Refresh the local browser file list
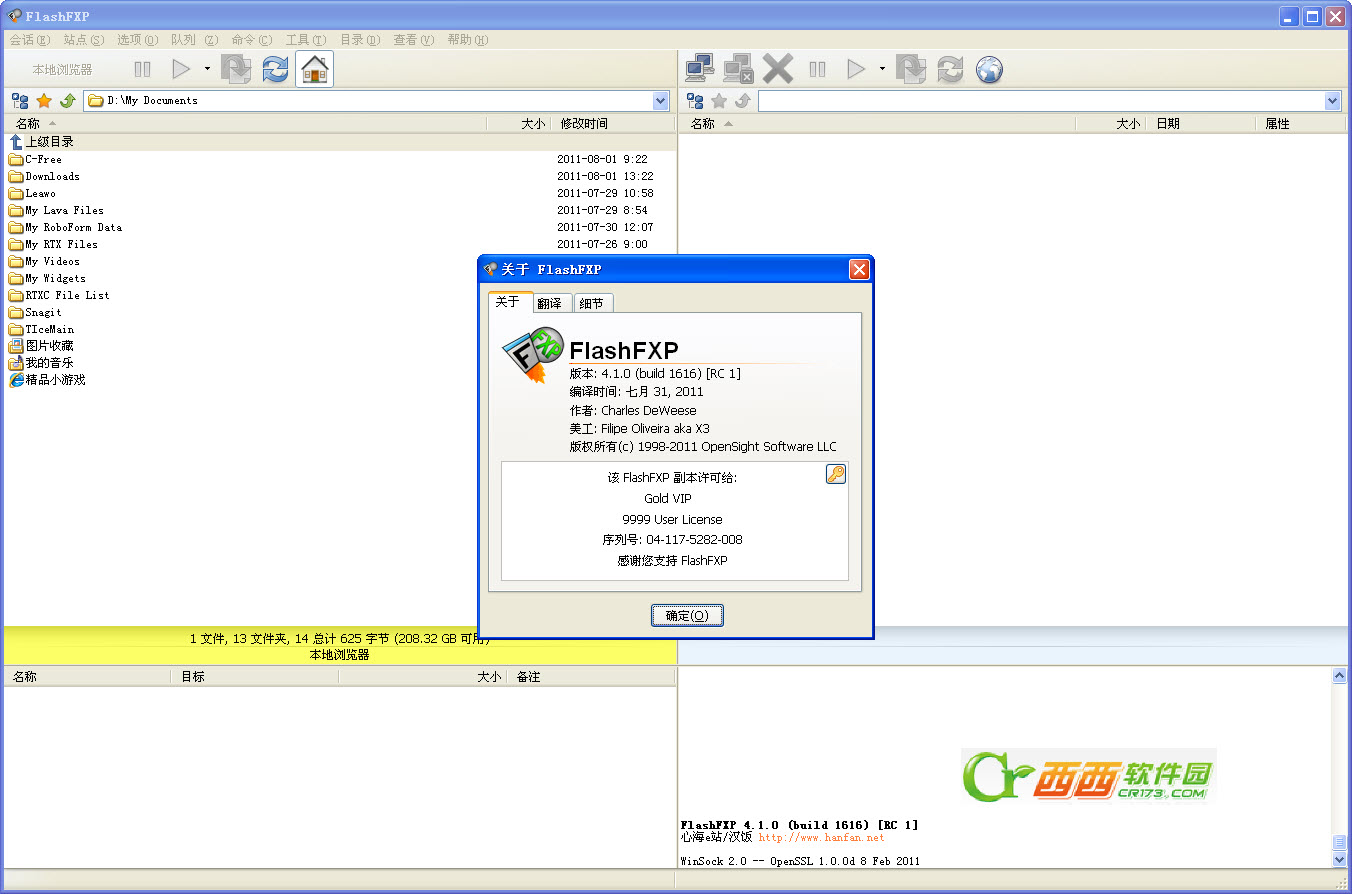 (275, 69)
